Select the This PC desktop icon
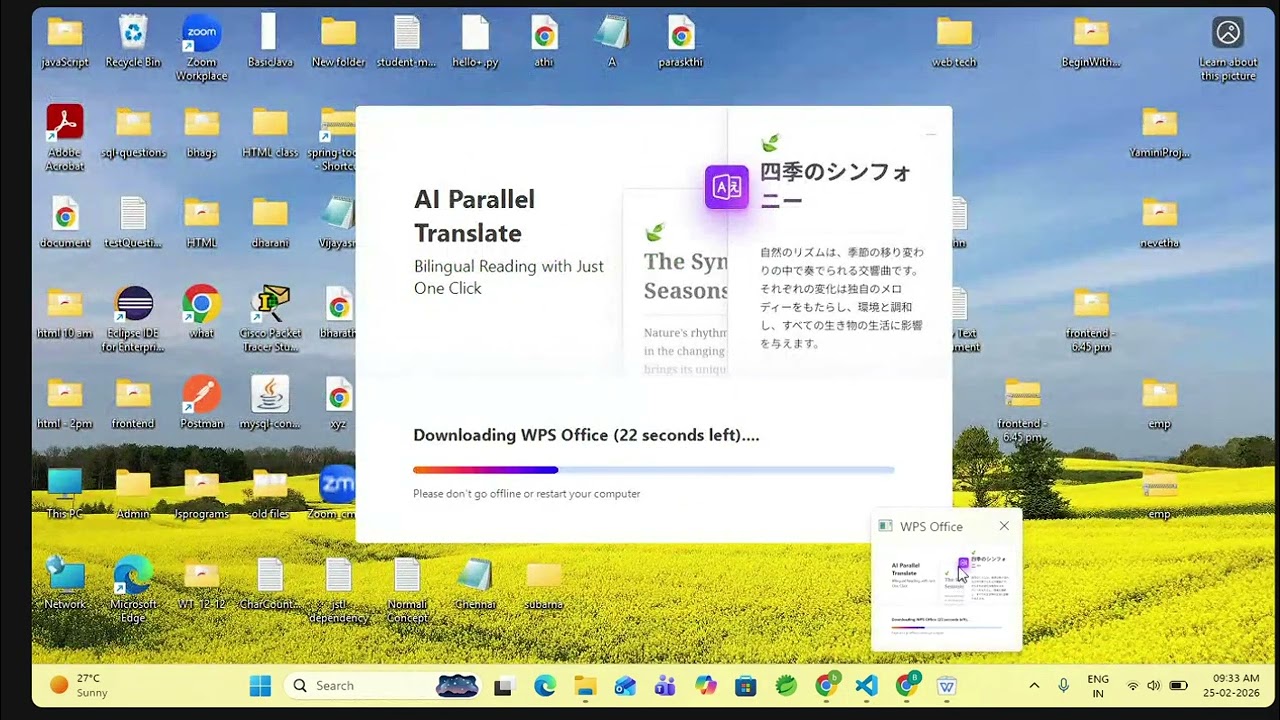This screenshot has height=720, width=1280. pos(65,493)
